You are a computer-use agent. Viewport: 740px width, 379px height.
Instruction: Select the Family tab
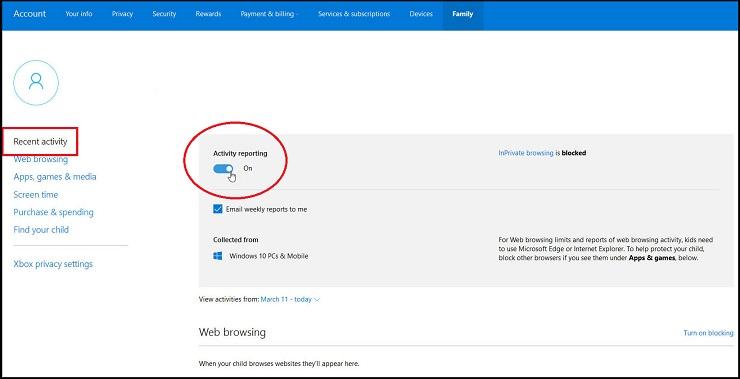(462, 14)
